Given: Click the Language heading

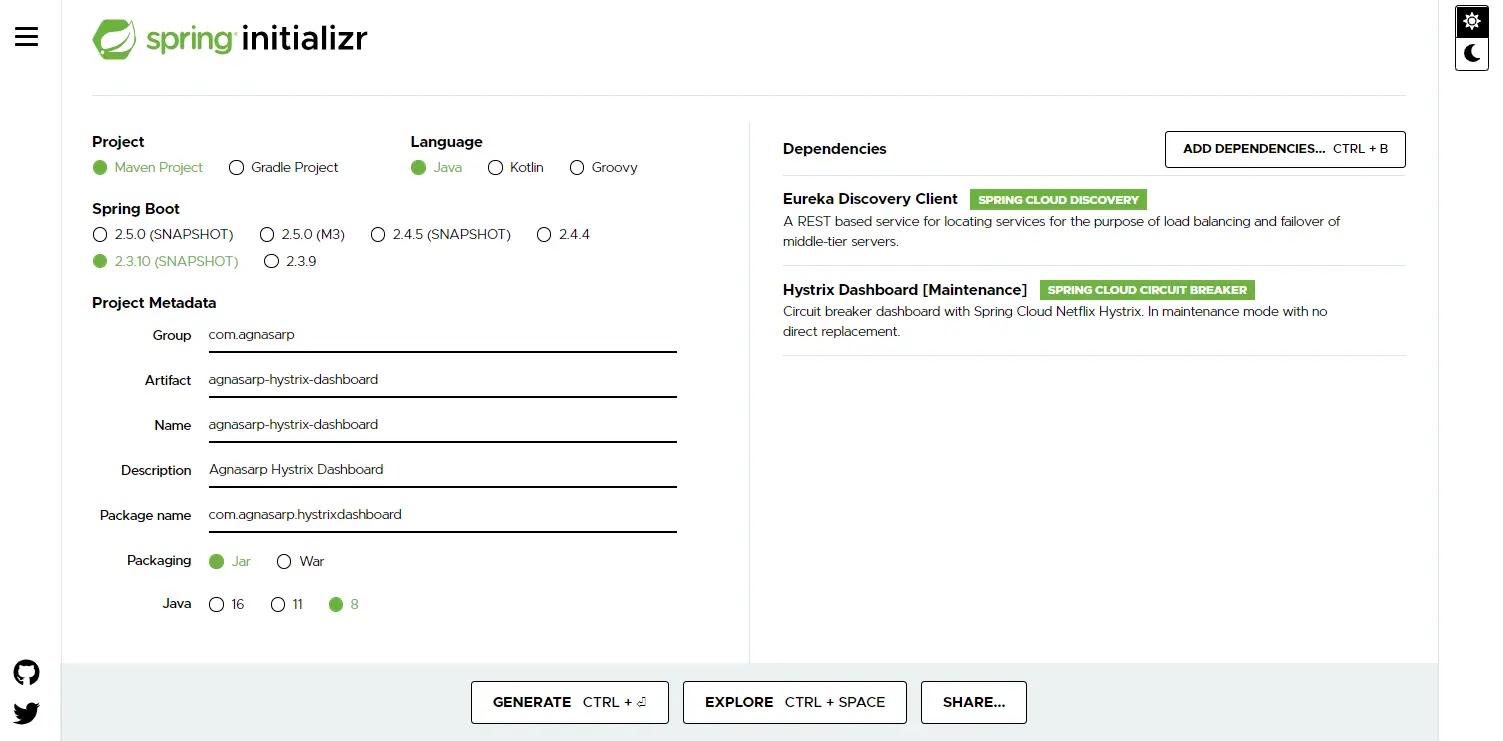Looking at the screenshot, I should tap(447, 142).
